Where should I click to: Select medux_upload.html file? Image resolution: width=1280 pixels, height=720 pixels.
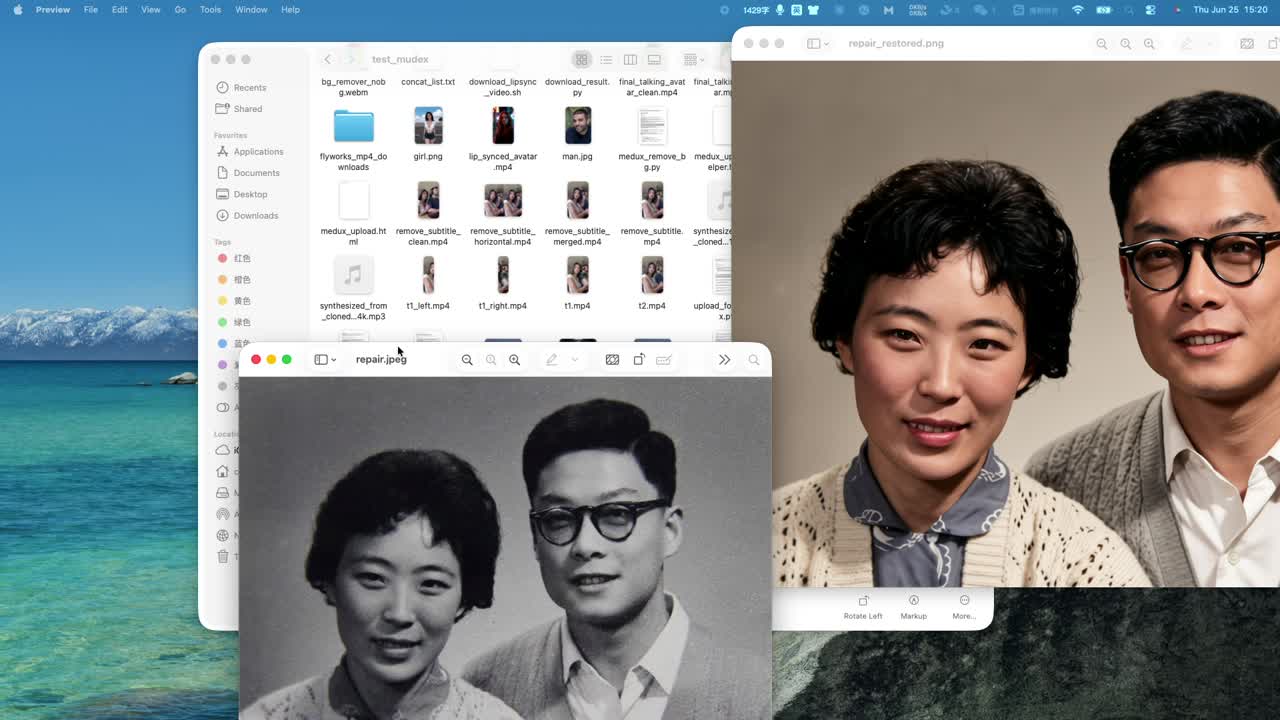[x=353, y=201]
